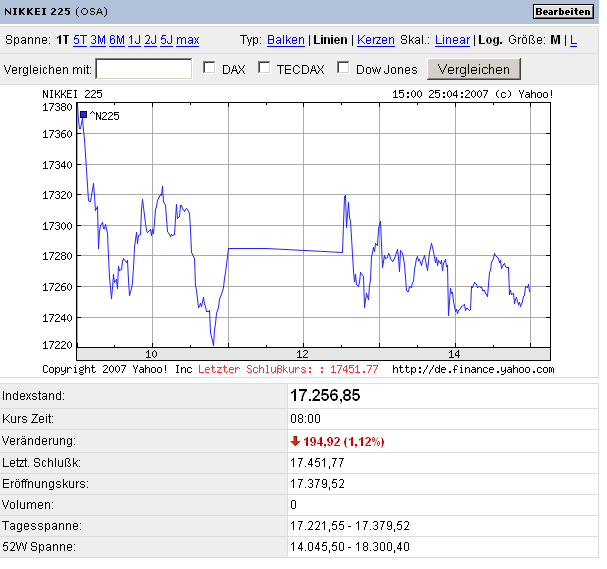Switch span to 6M
This screenshot has height=569, width=607.
pos(117,40)
